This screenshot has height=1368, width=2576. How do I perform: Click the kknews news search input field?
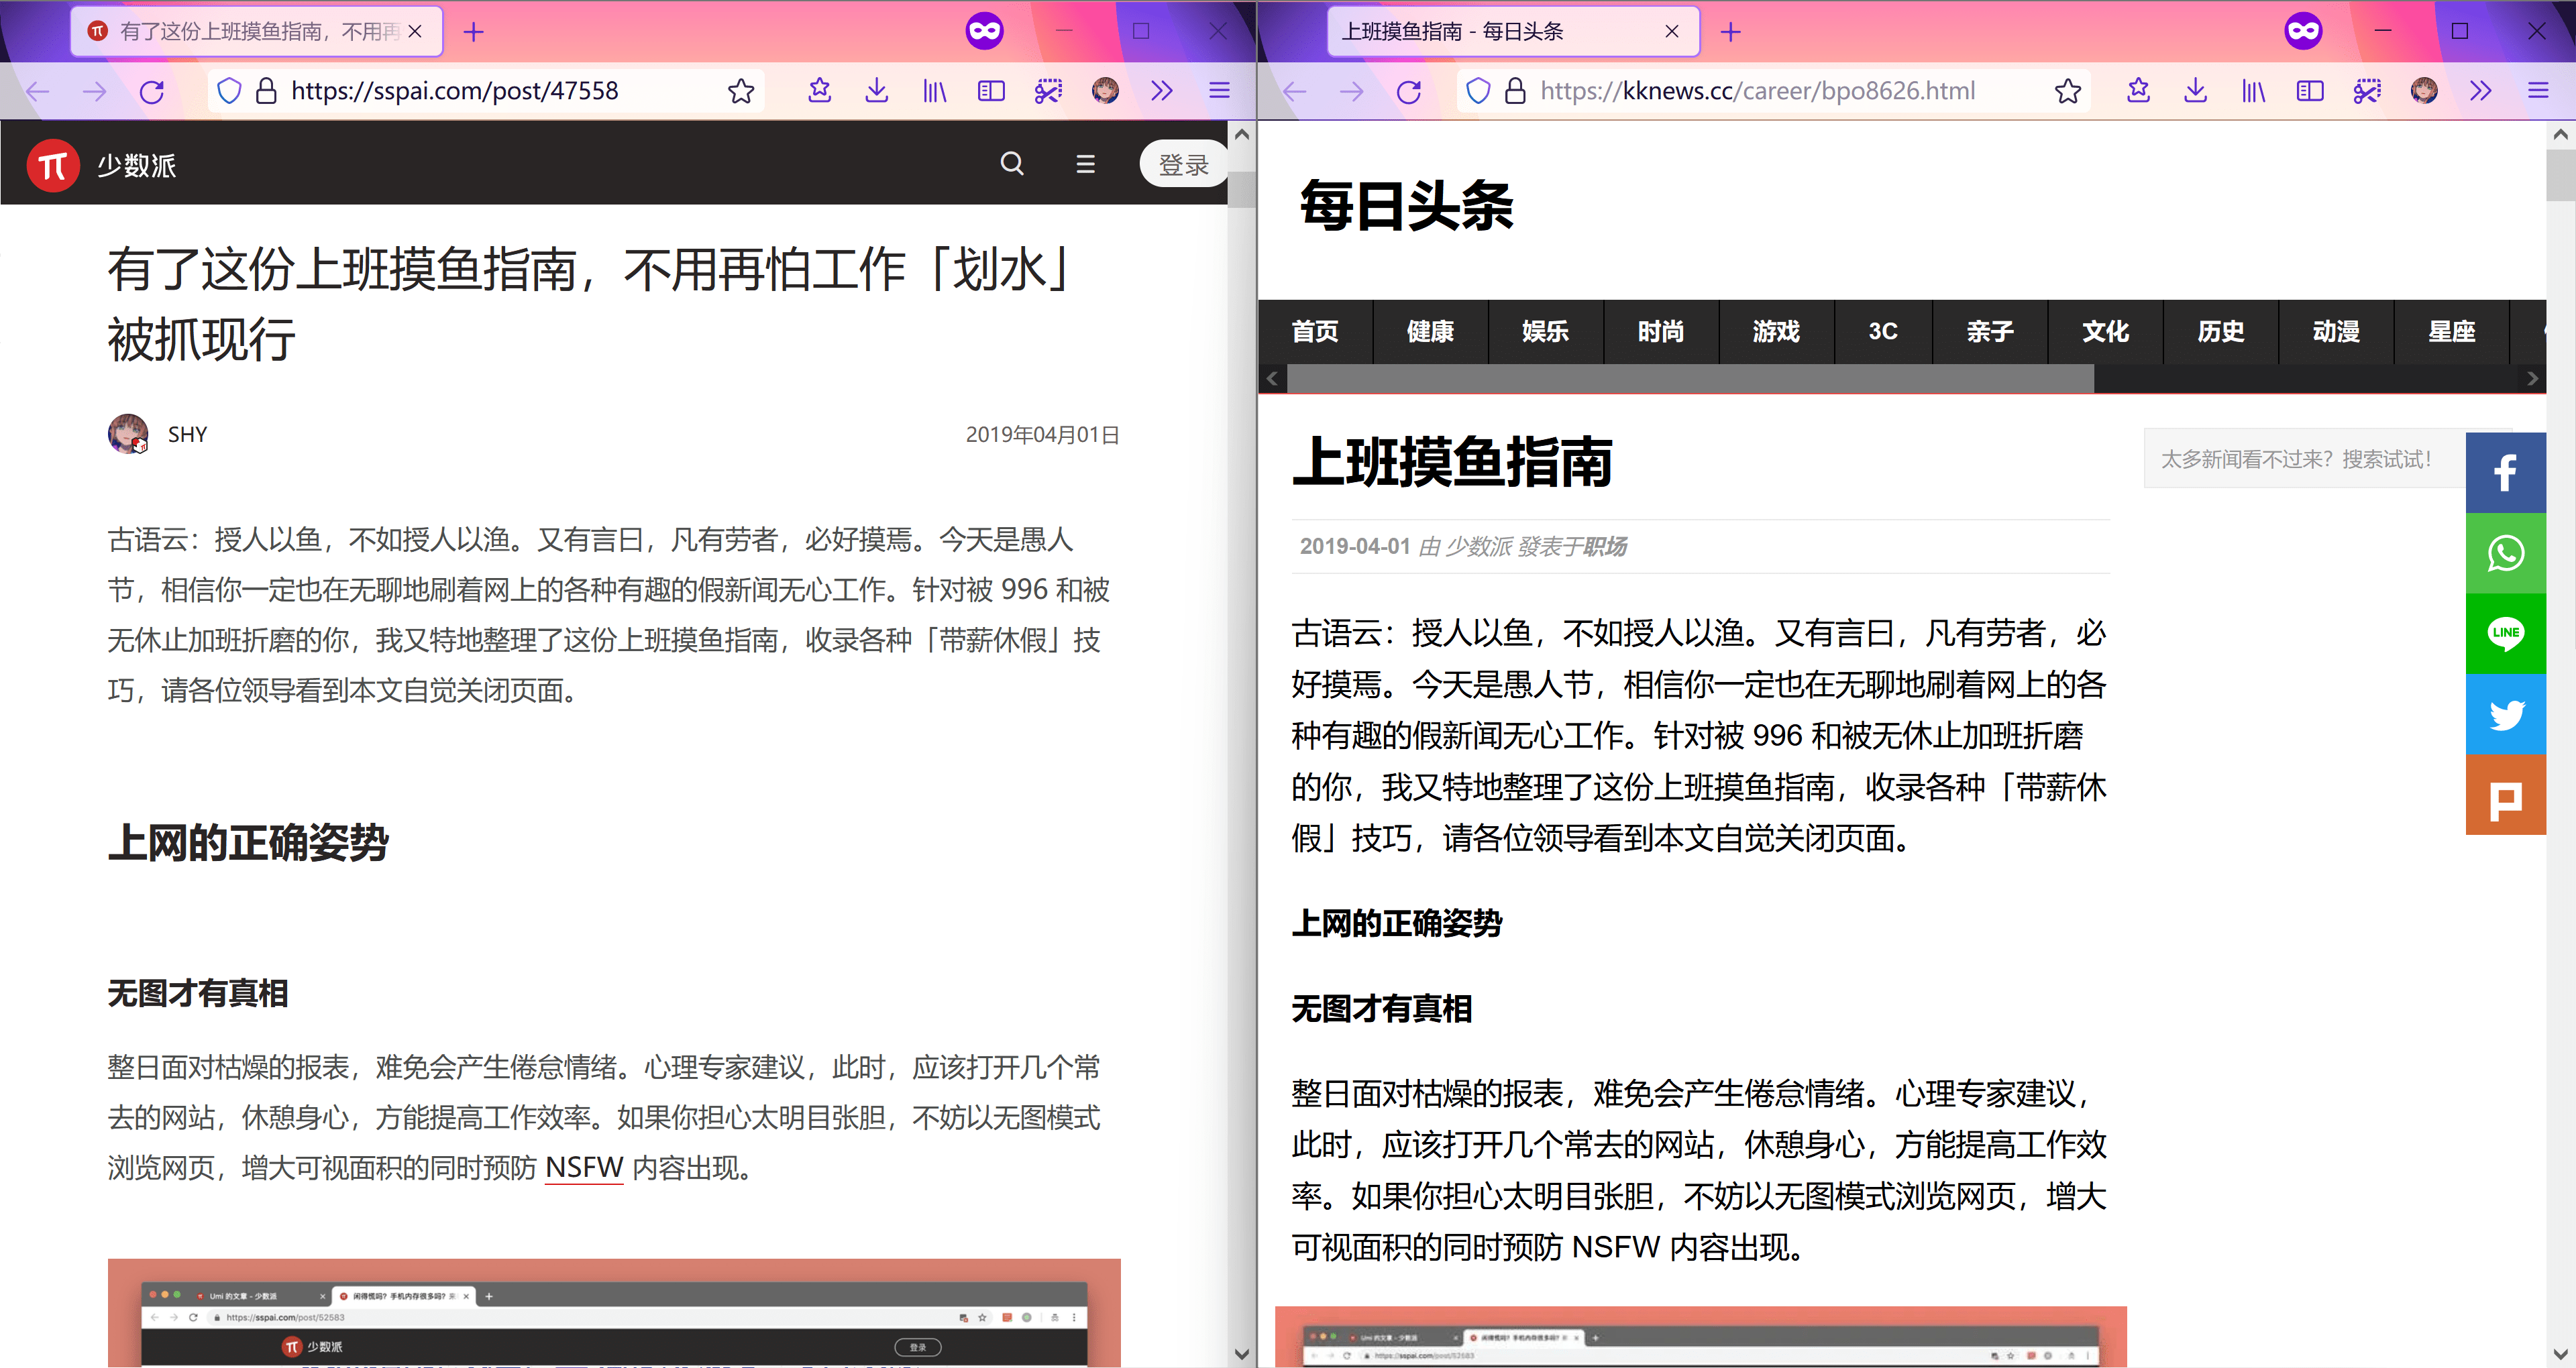click(x=2300, y=459)
